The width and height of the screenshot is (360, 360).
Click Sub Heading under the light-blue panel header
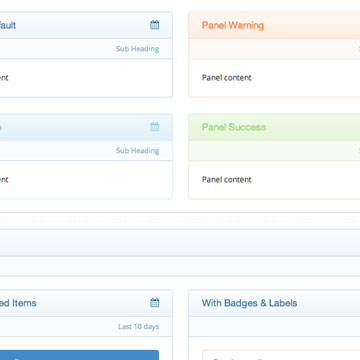coord(137,151)
